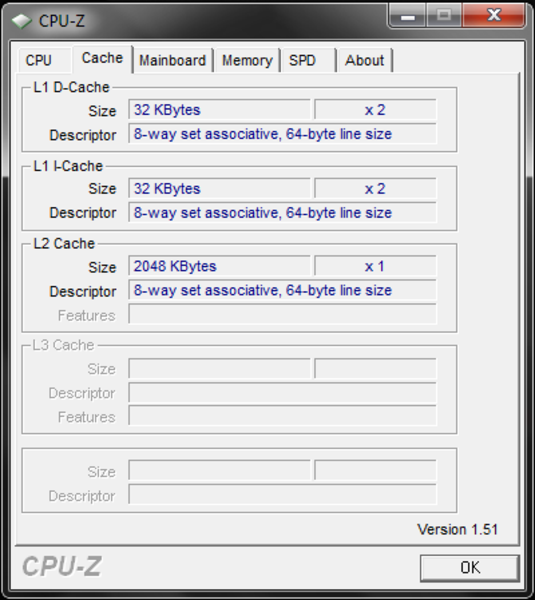Click the L1 D-Cache x 2 multiplier field
This screenshot has height=600, width=535.
click(375, 110)
